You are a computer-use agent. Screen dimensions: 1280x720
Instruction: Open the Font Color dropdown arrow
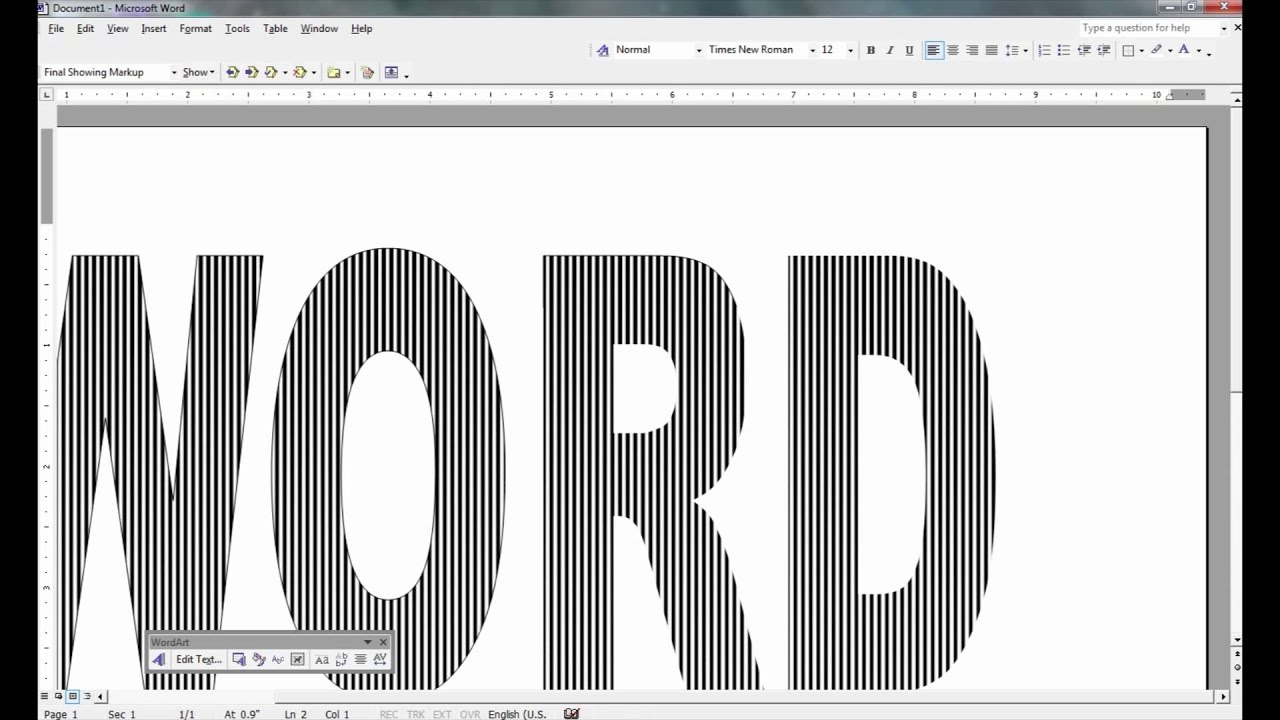[1198, 50]
